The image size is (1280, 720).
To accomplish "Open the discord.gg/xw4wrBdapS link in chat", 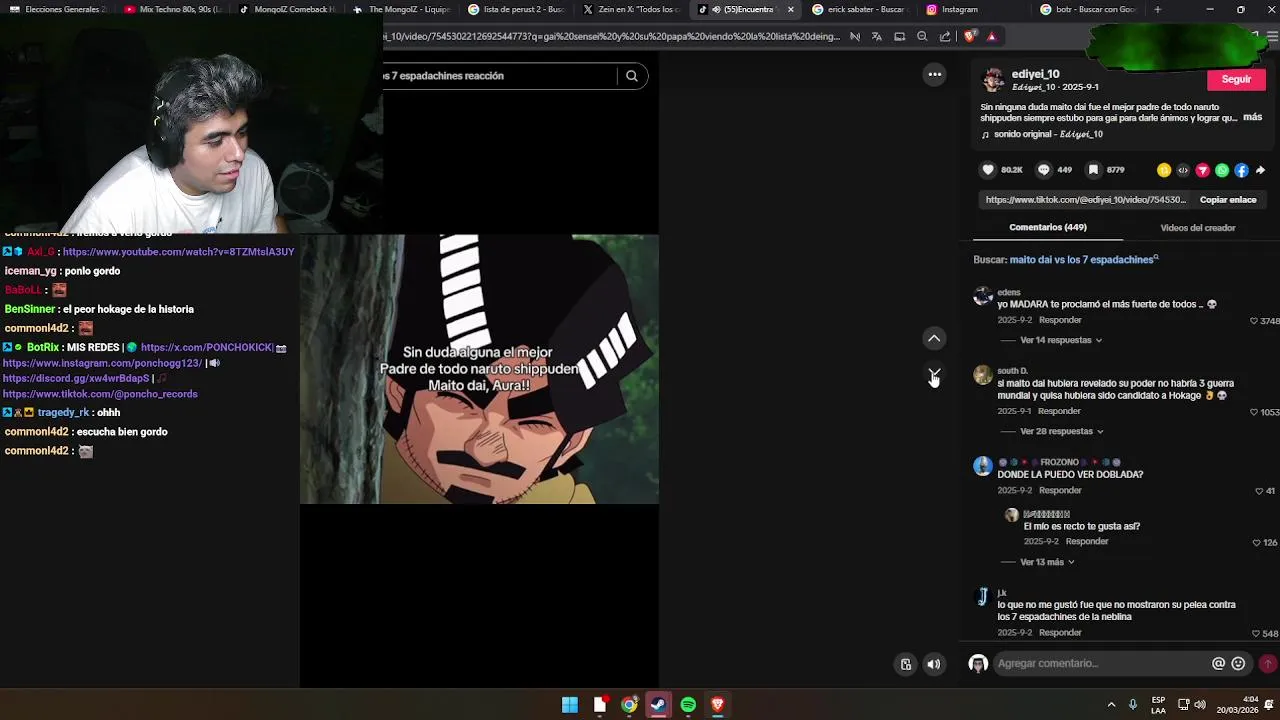I will pos(76,379).
